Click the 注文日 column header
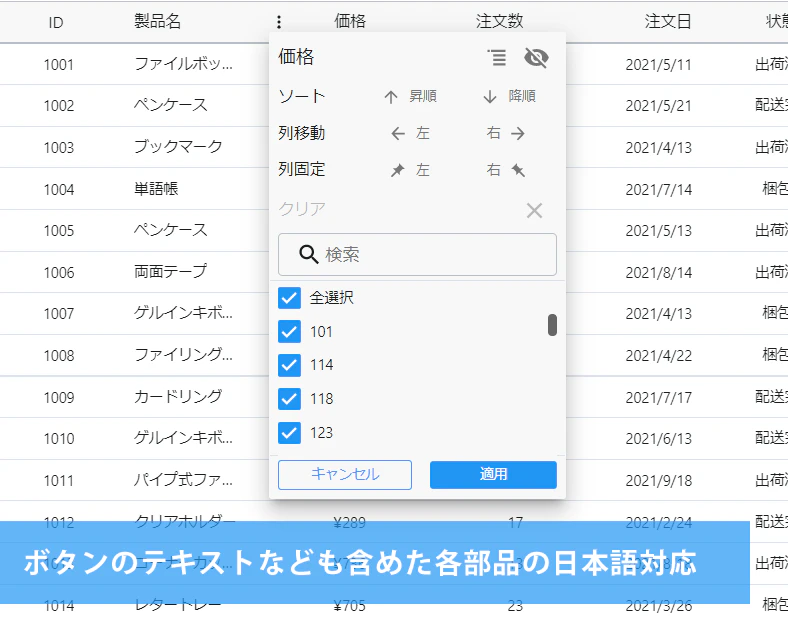788x621 pixels. tap(668, 22)
